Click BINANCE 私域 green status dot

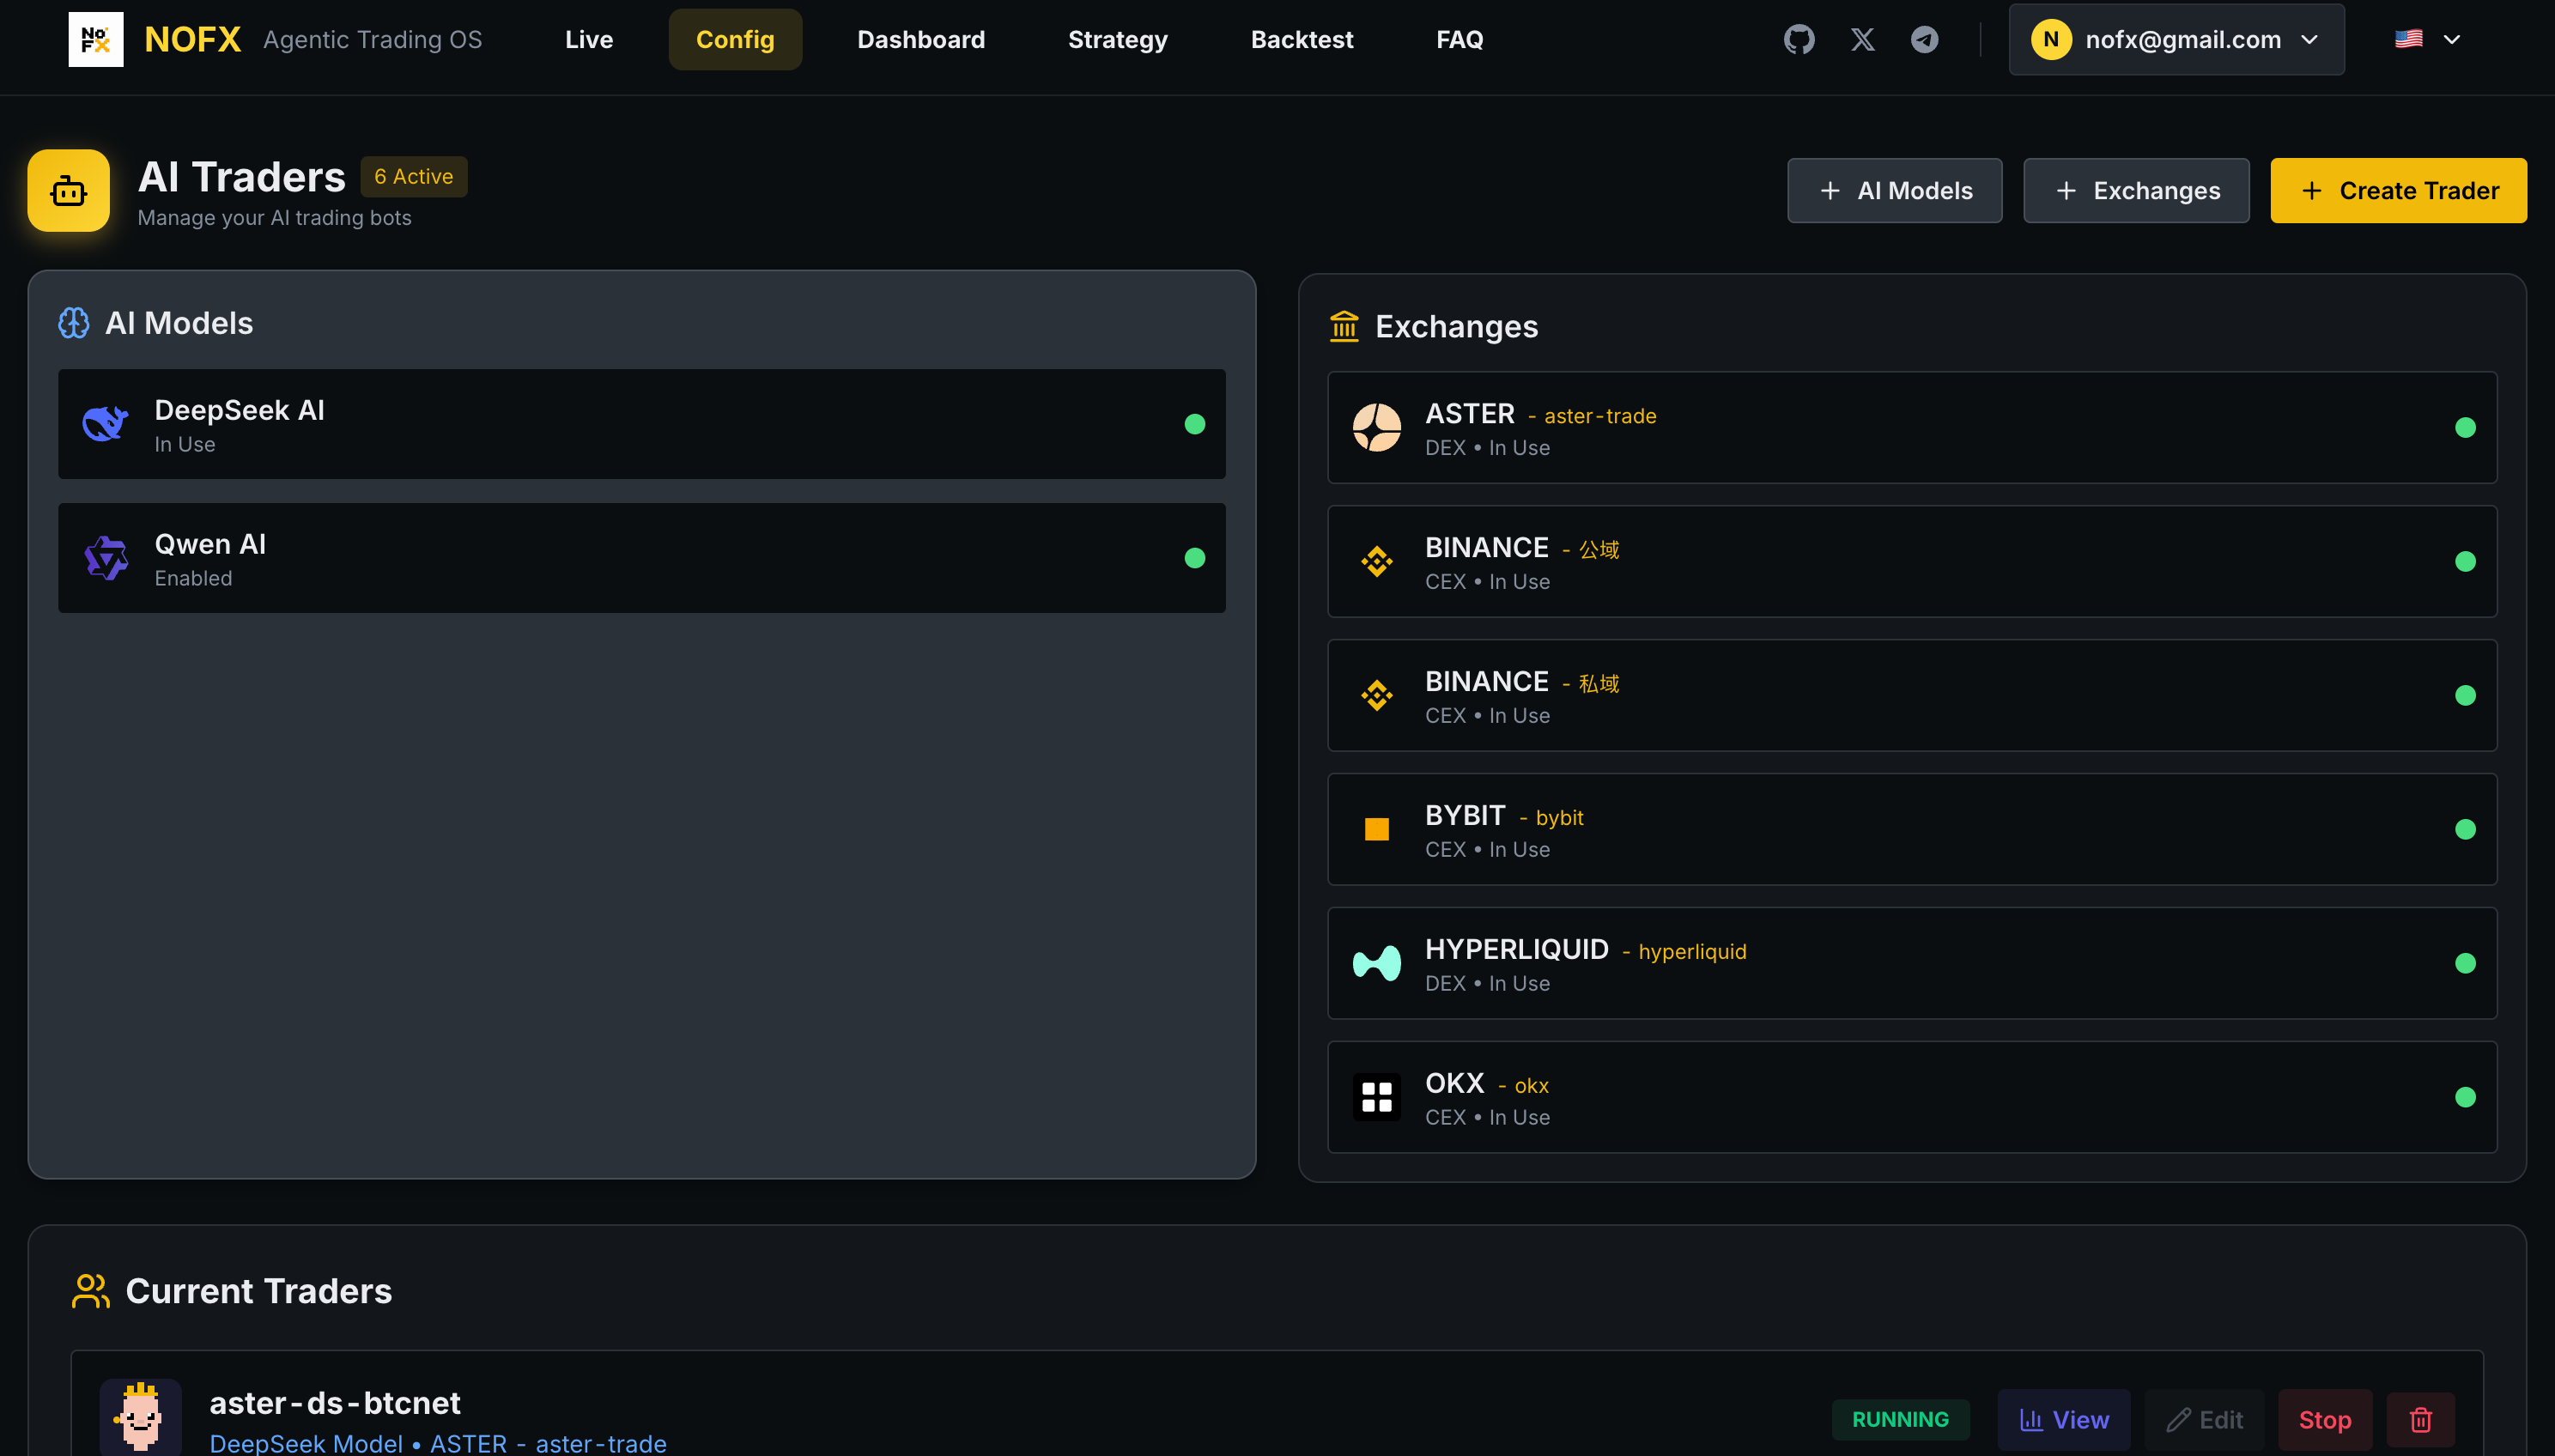point(2466,696)
